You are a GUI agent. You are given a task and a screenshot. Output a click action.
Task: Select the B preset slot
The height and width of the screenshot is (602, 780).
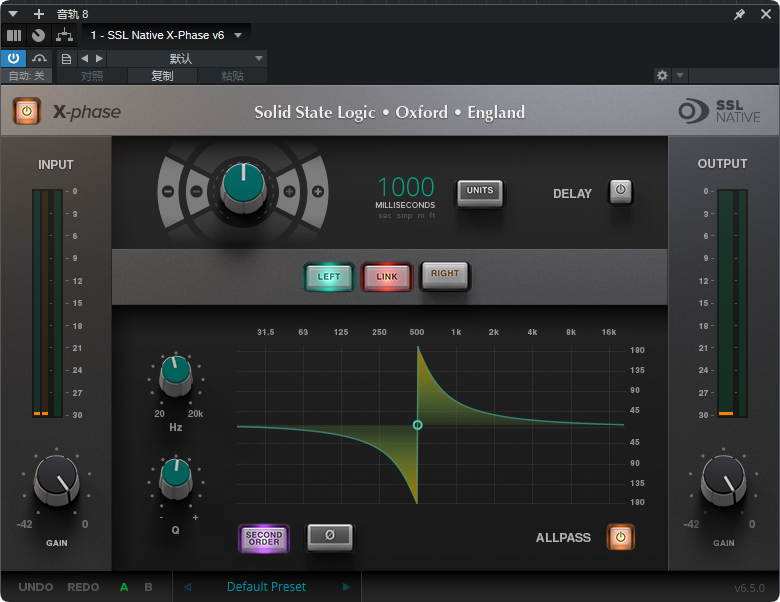(148, 587)
